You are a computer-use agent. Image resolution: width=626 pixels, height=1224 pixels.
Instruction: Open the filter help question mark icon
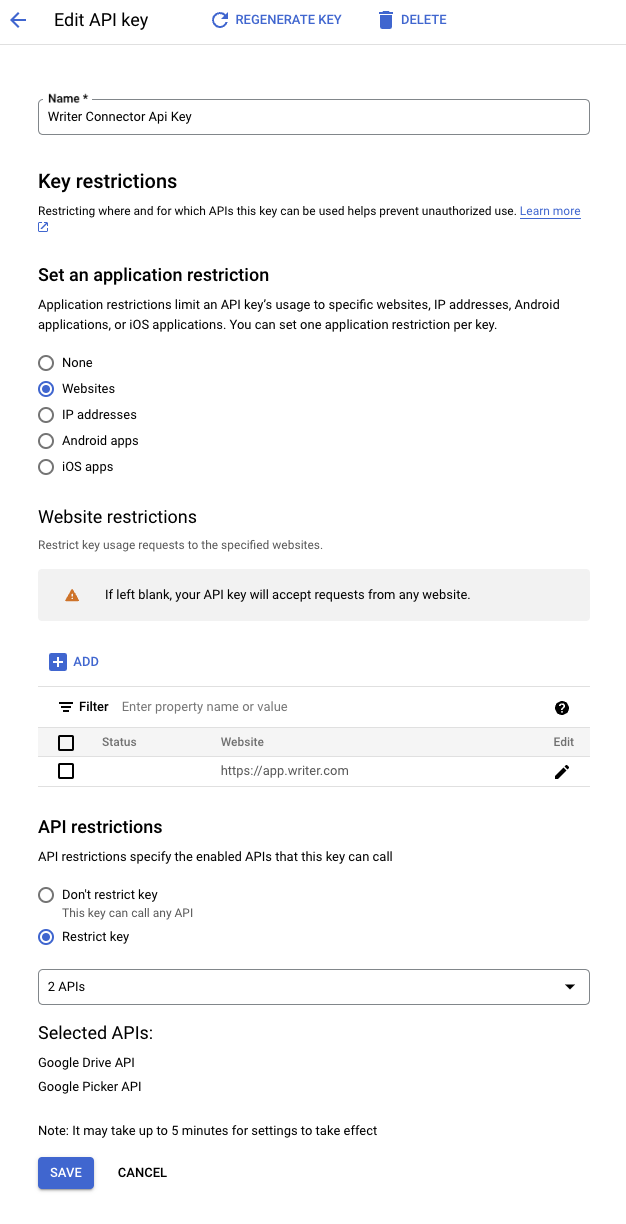pos(562,708)
